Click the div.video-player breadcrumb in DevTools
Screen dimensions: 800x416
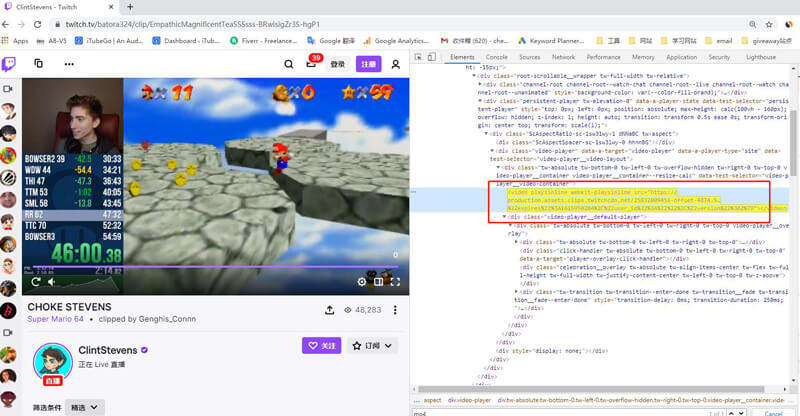(469, 400)
